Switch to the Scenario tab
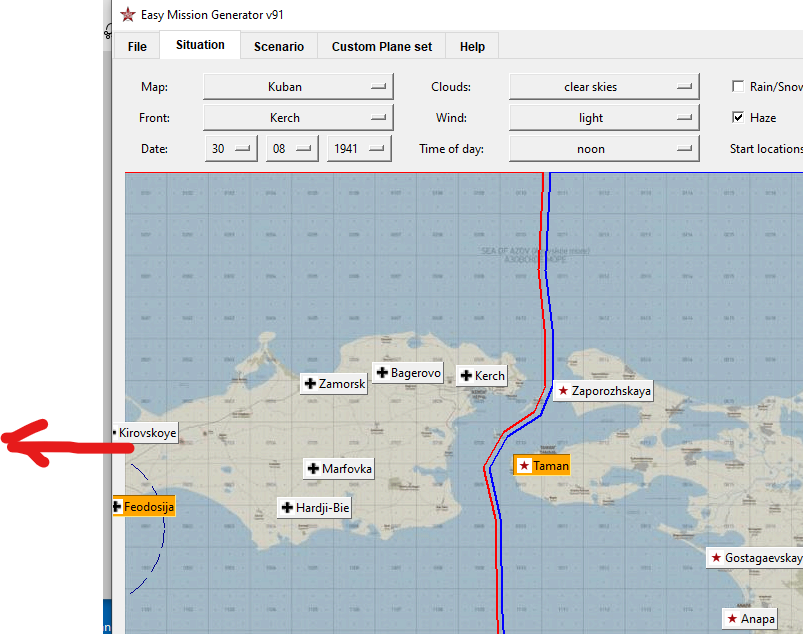This screenshot has width=803, height=634. 279,46
